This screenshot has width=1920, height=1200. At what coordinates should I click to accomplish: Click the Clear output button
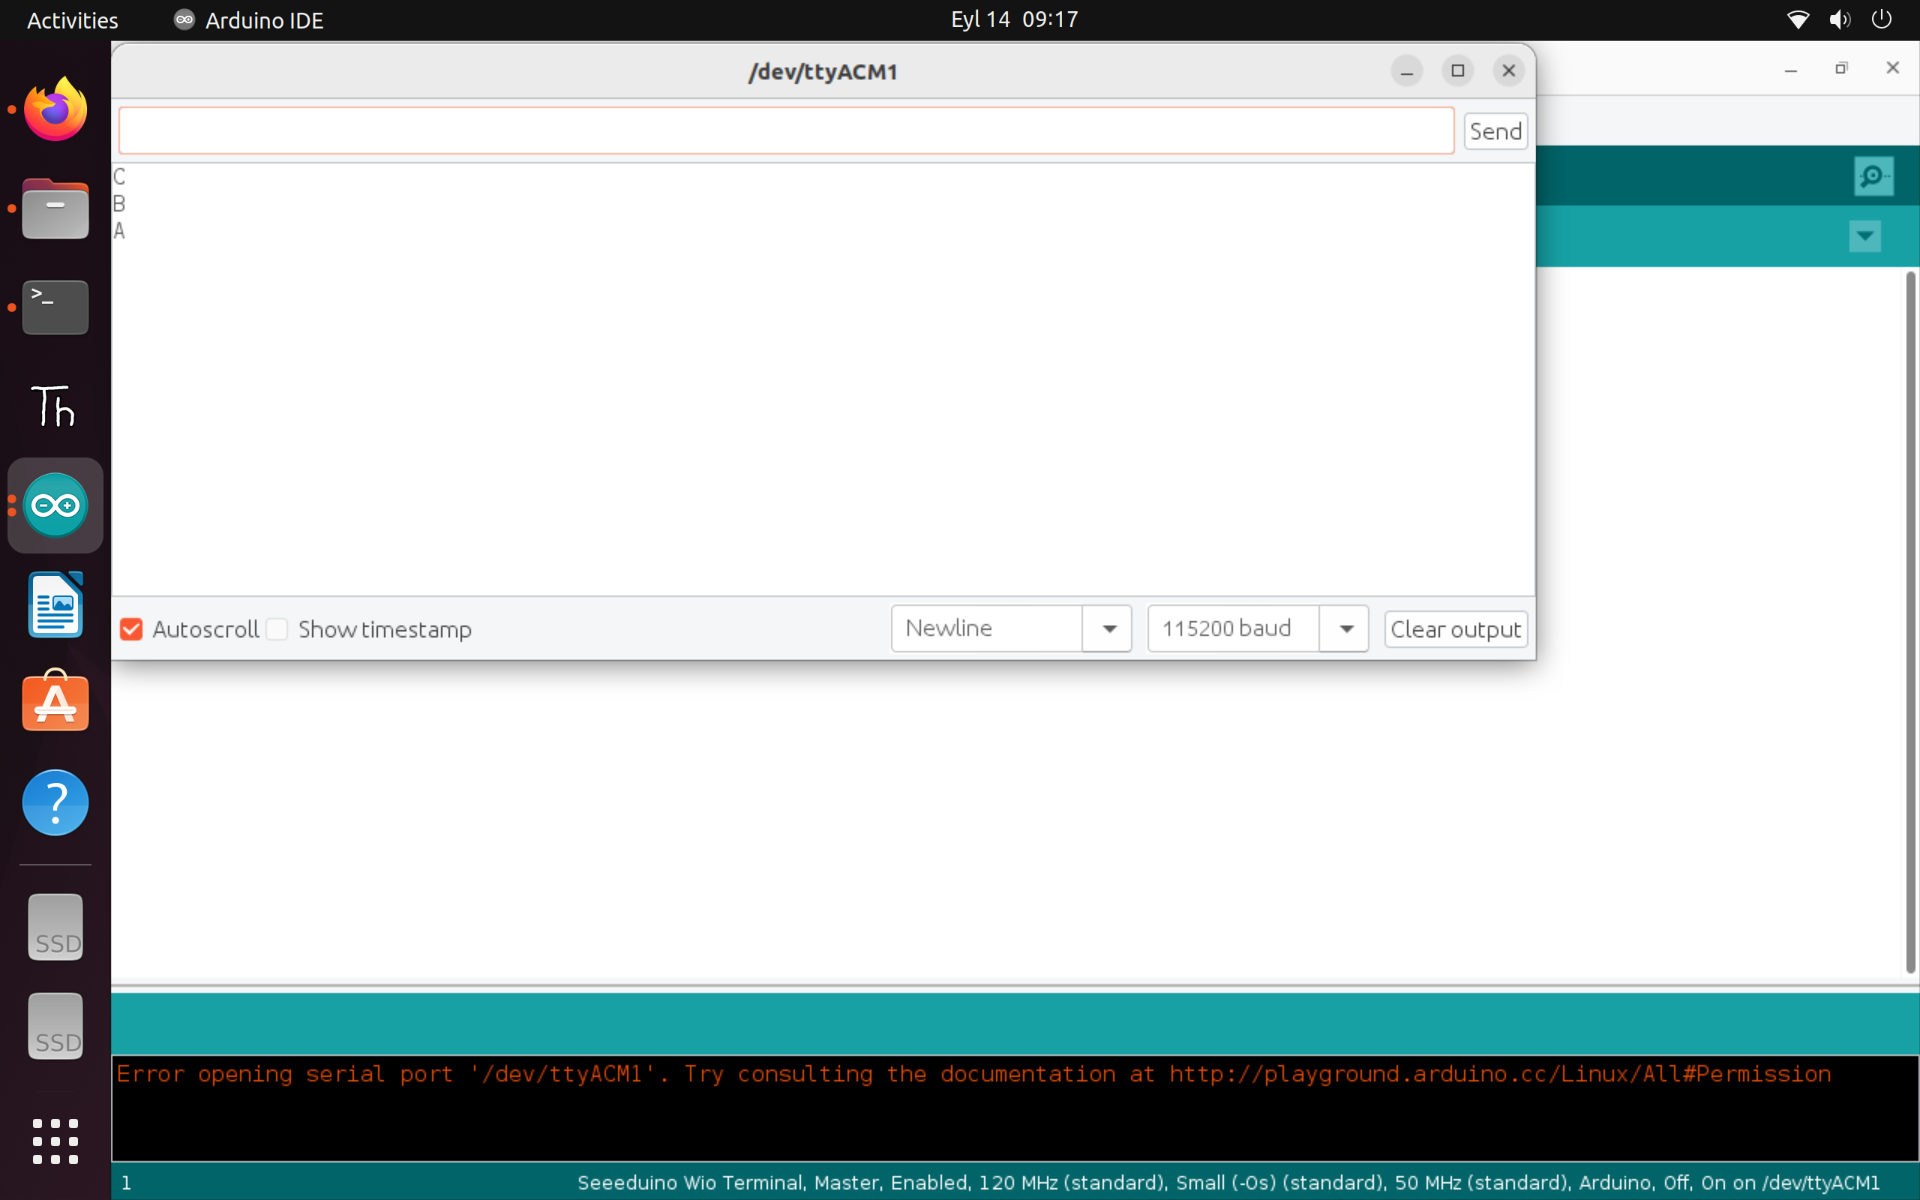pyautogui.click(x=1455, y=629)
